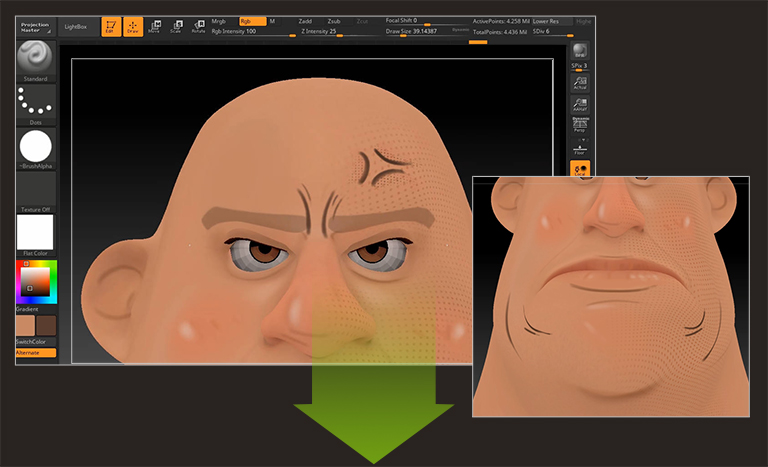
Task: Click the Actual size view icon
Action: pyautogui.click(x=579, y=82)
